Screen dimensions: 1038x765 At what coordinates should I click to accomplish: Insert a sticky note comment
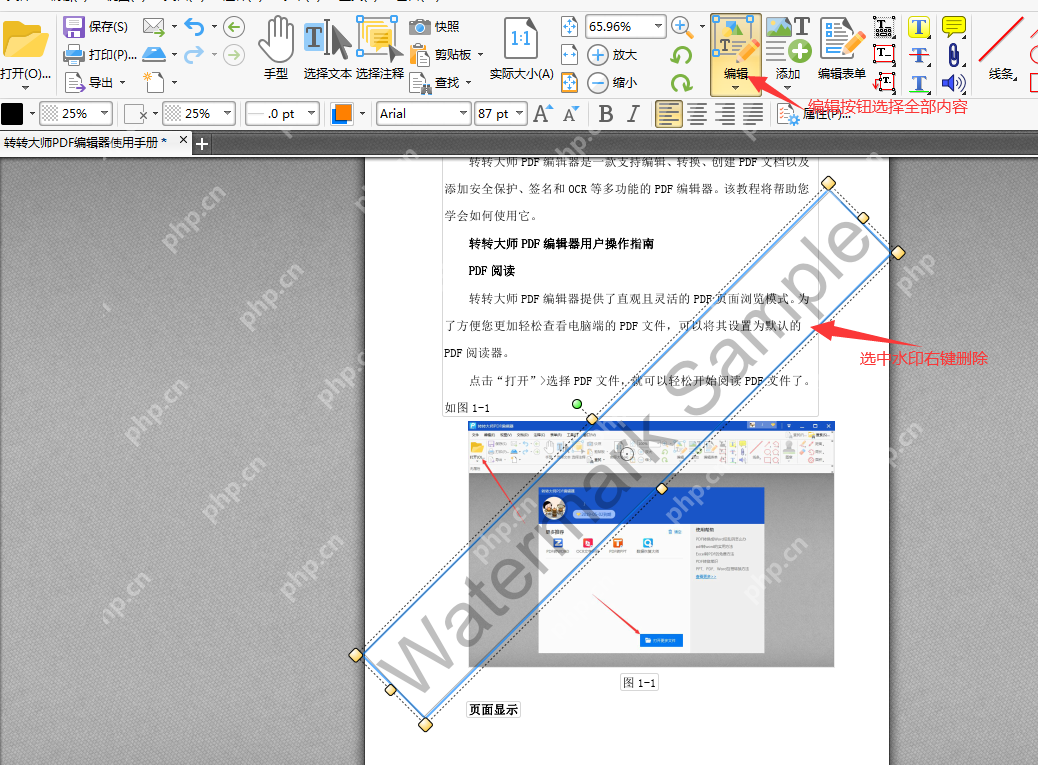click(x=955, y=25)
